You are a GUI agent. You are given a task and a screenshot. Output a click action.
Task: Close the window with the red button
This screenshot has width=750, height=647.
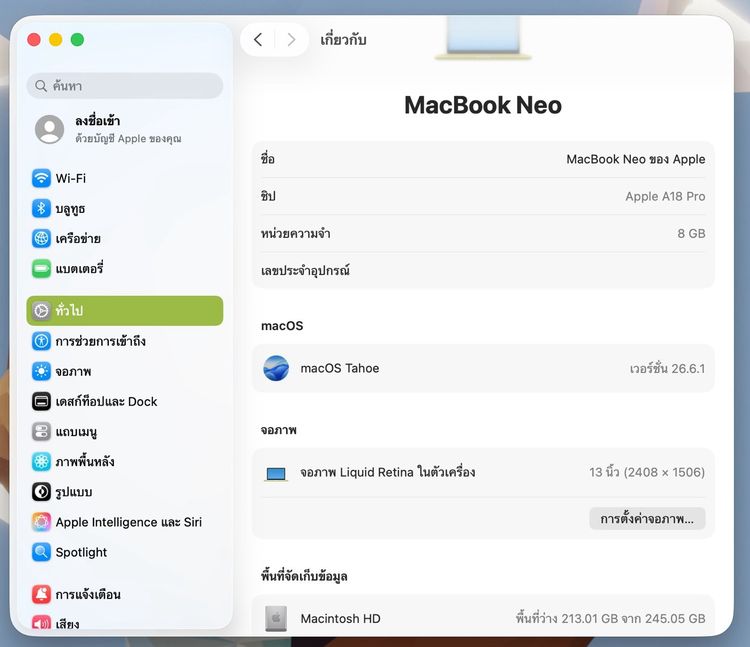34,40
